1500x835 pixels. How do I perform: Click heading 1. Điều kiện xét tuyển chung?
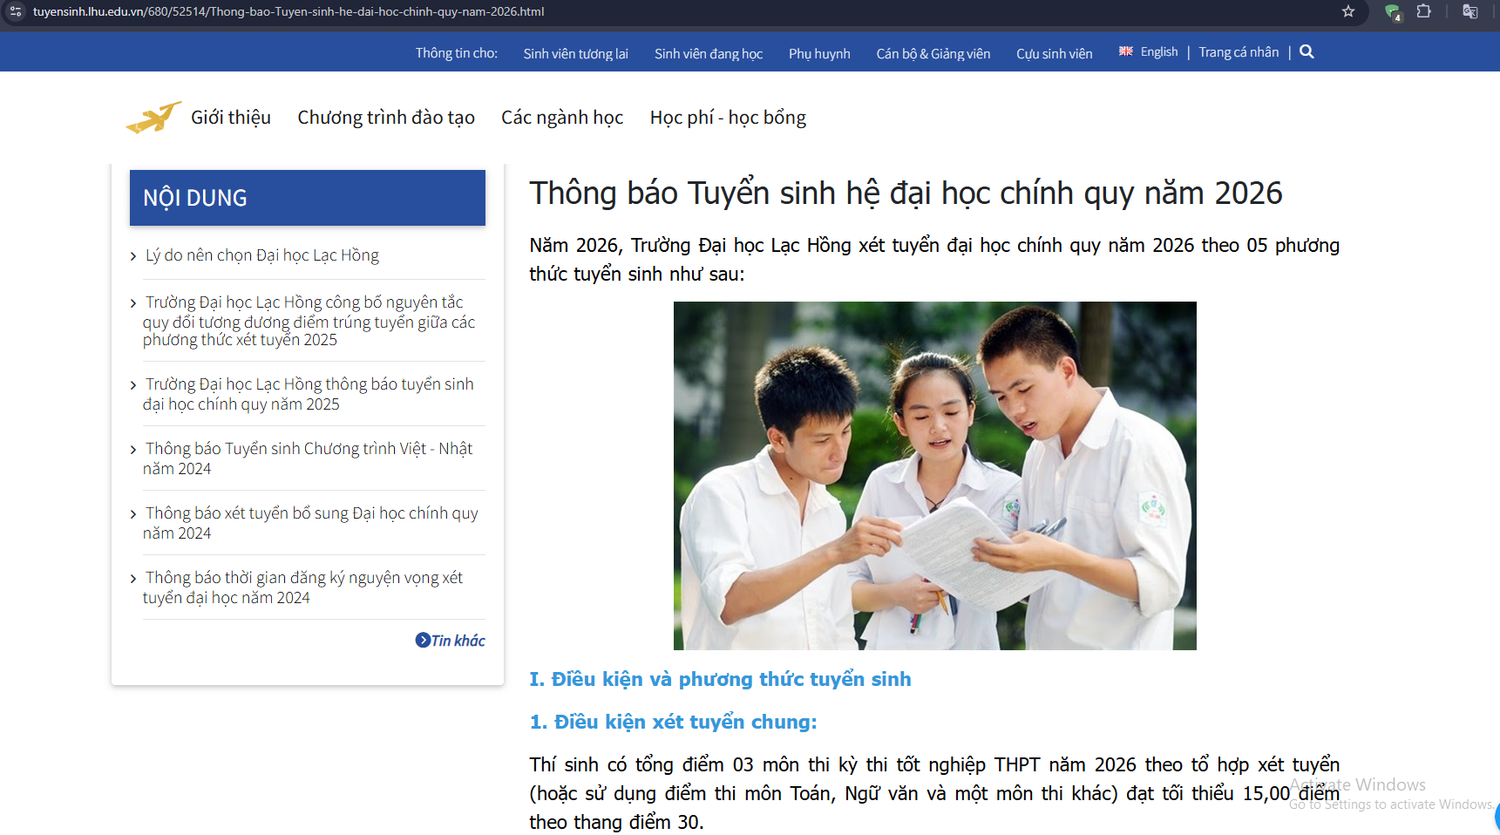click(x=673, y=722)
